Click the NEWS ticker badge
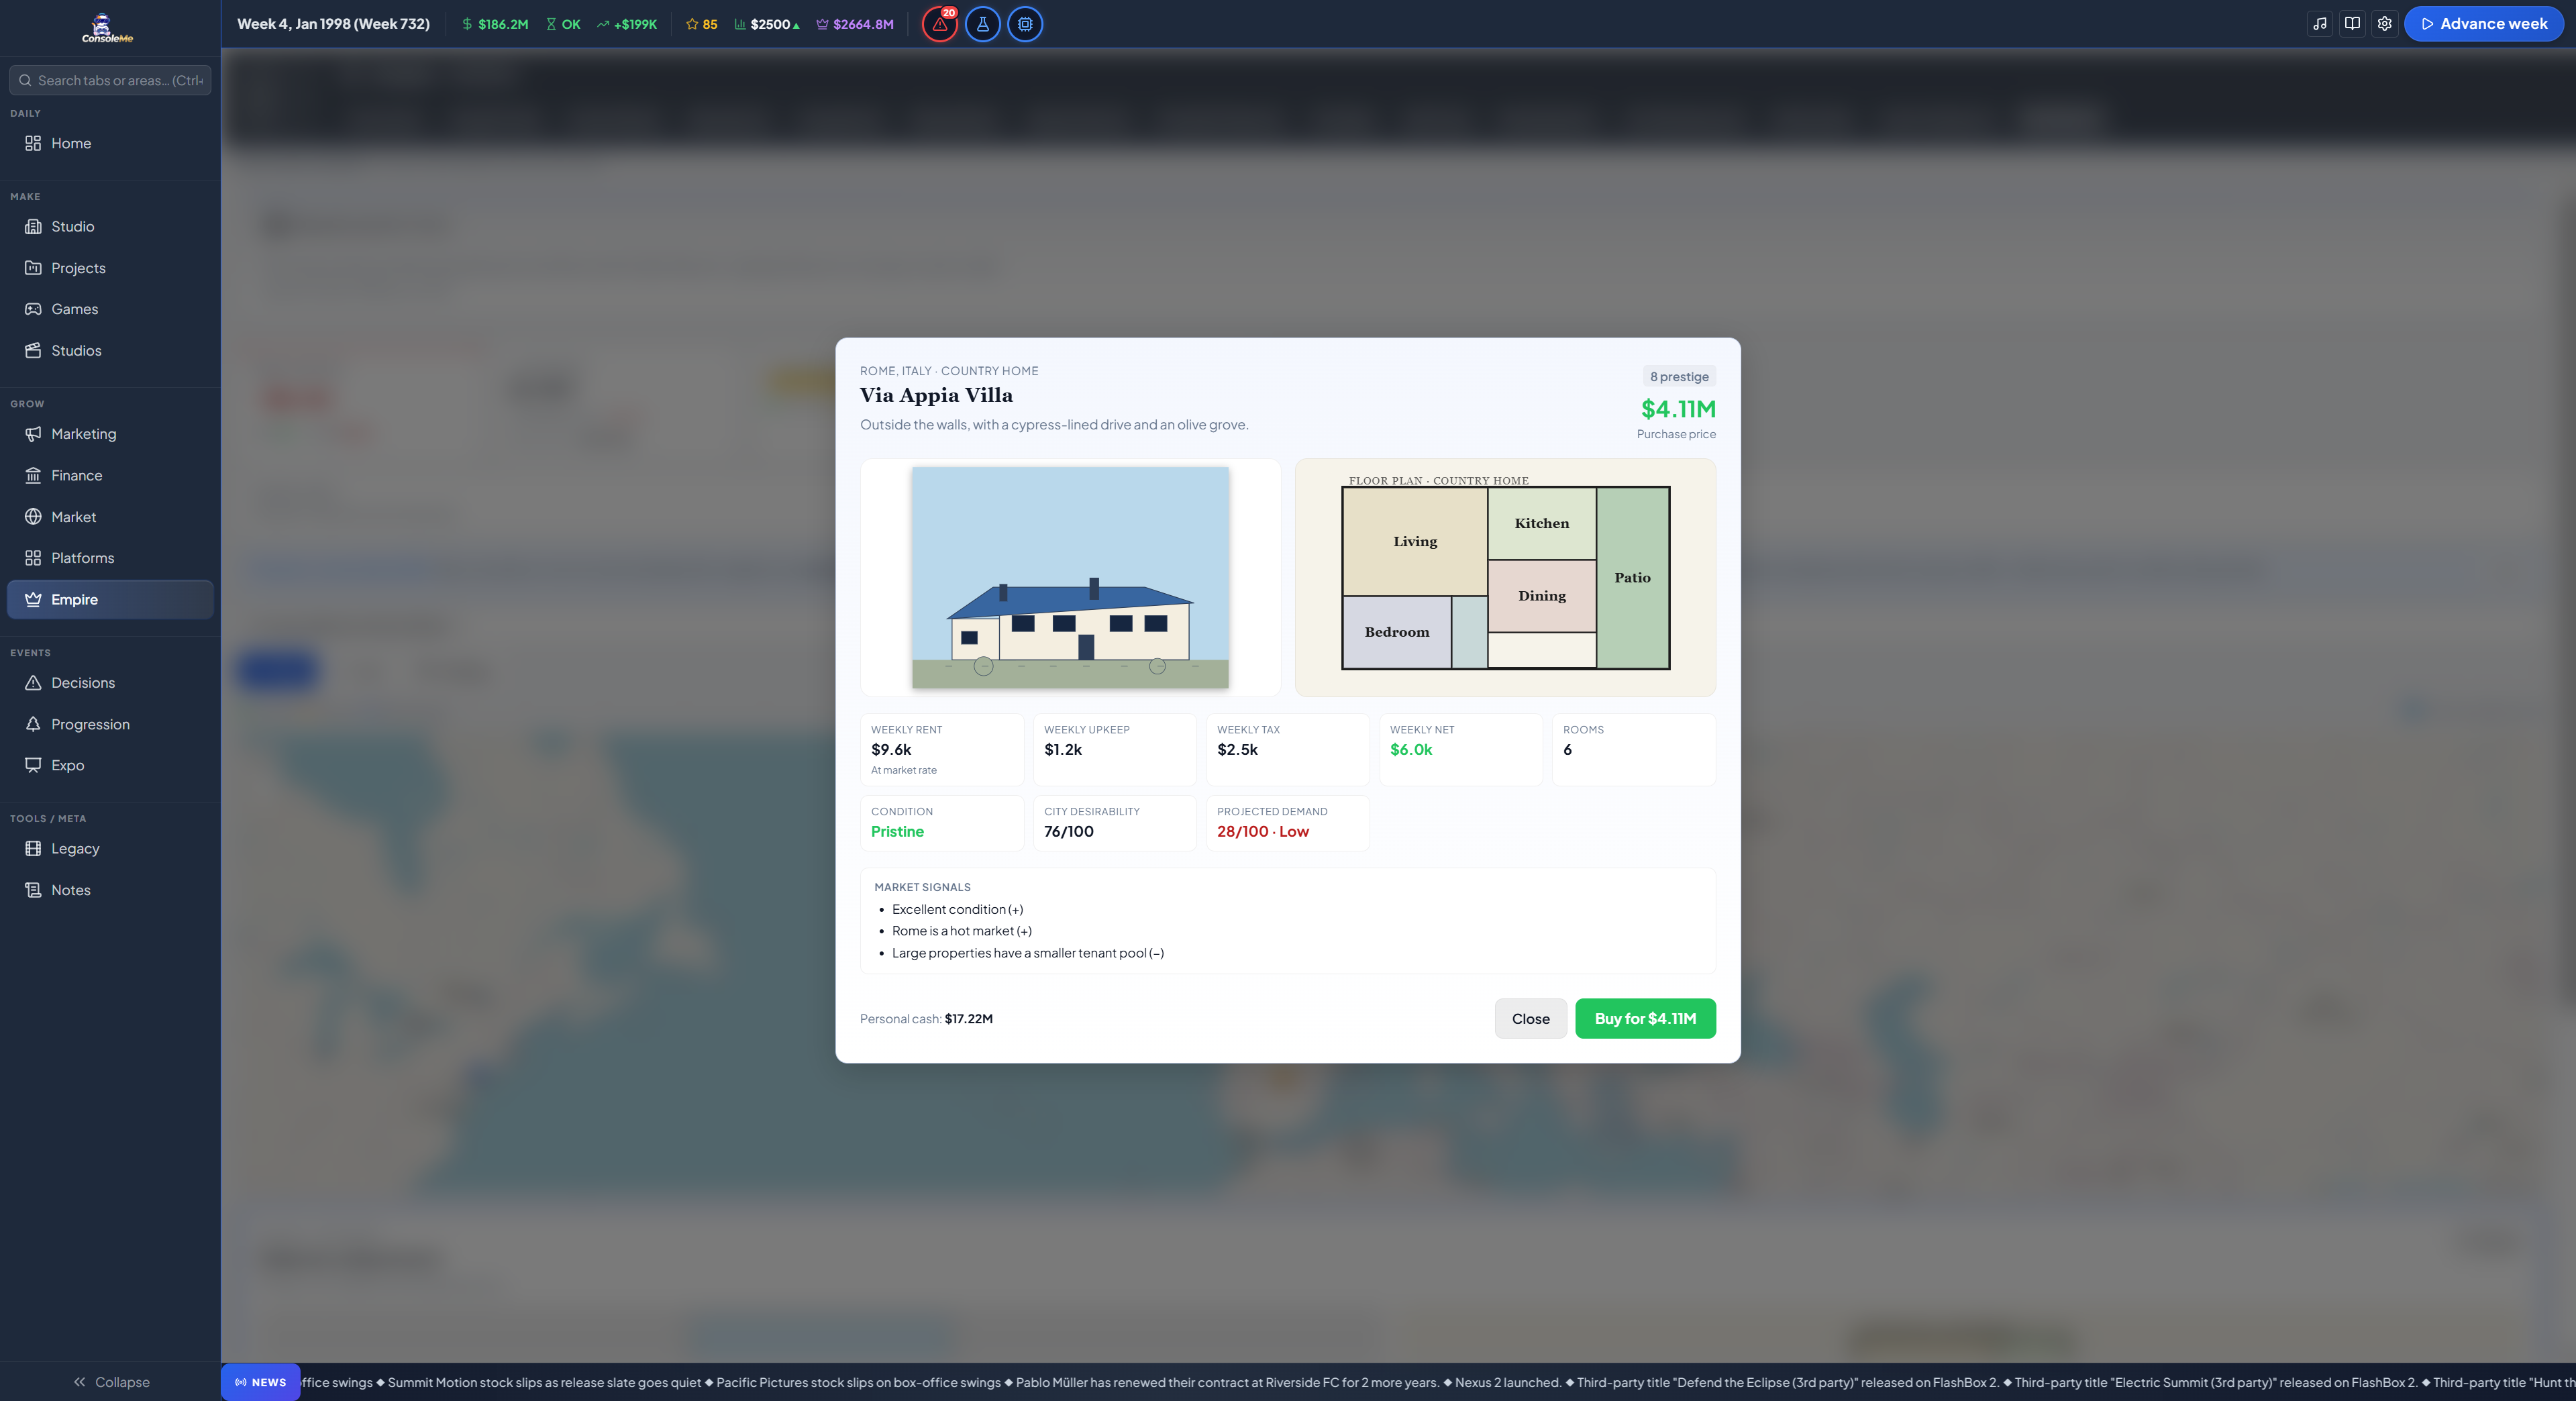 point(261,1382)
